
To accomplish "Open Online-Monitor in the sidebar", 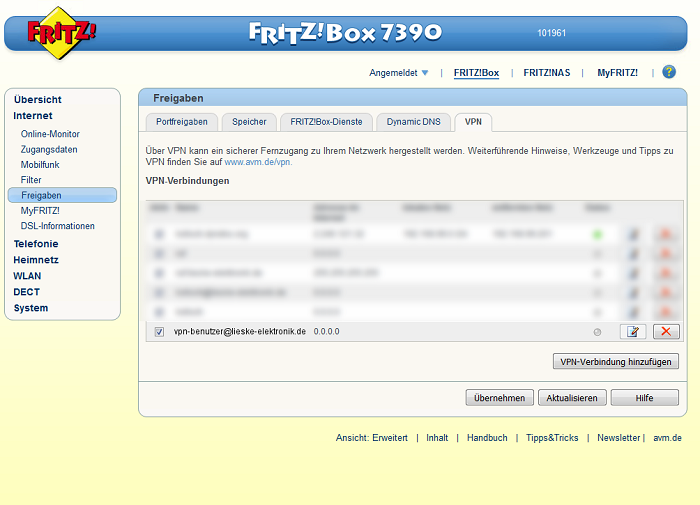I will (x=50, y=134).
